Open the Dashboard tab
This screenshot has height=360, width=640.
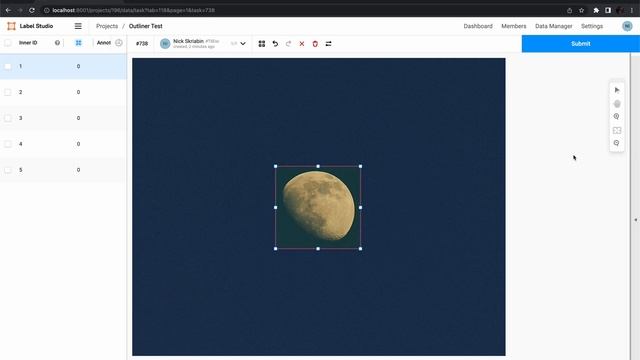pos(478,26)
